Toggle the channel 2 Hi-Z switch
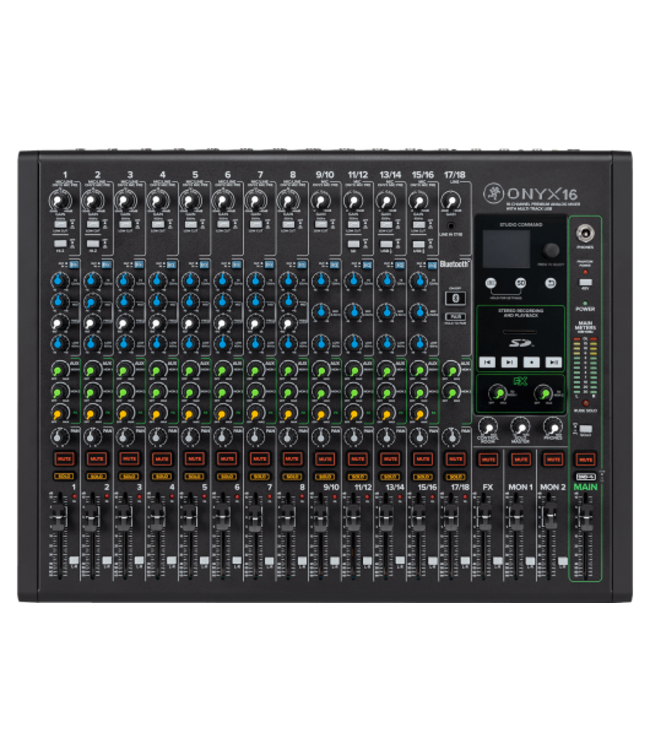Screen dimensions: 650x750 tap(93, 244)
